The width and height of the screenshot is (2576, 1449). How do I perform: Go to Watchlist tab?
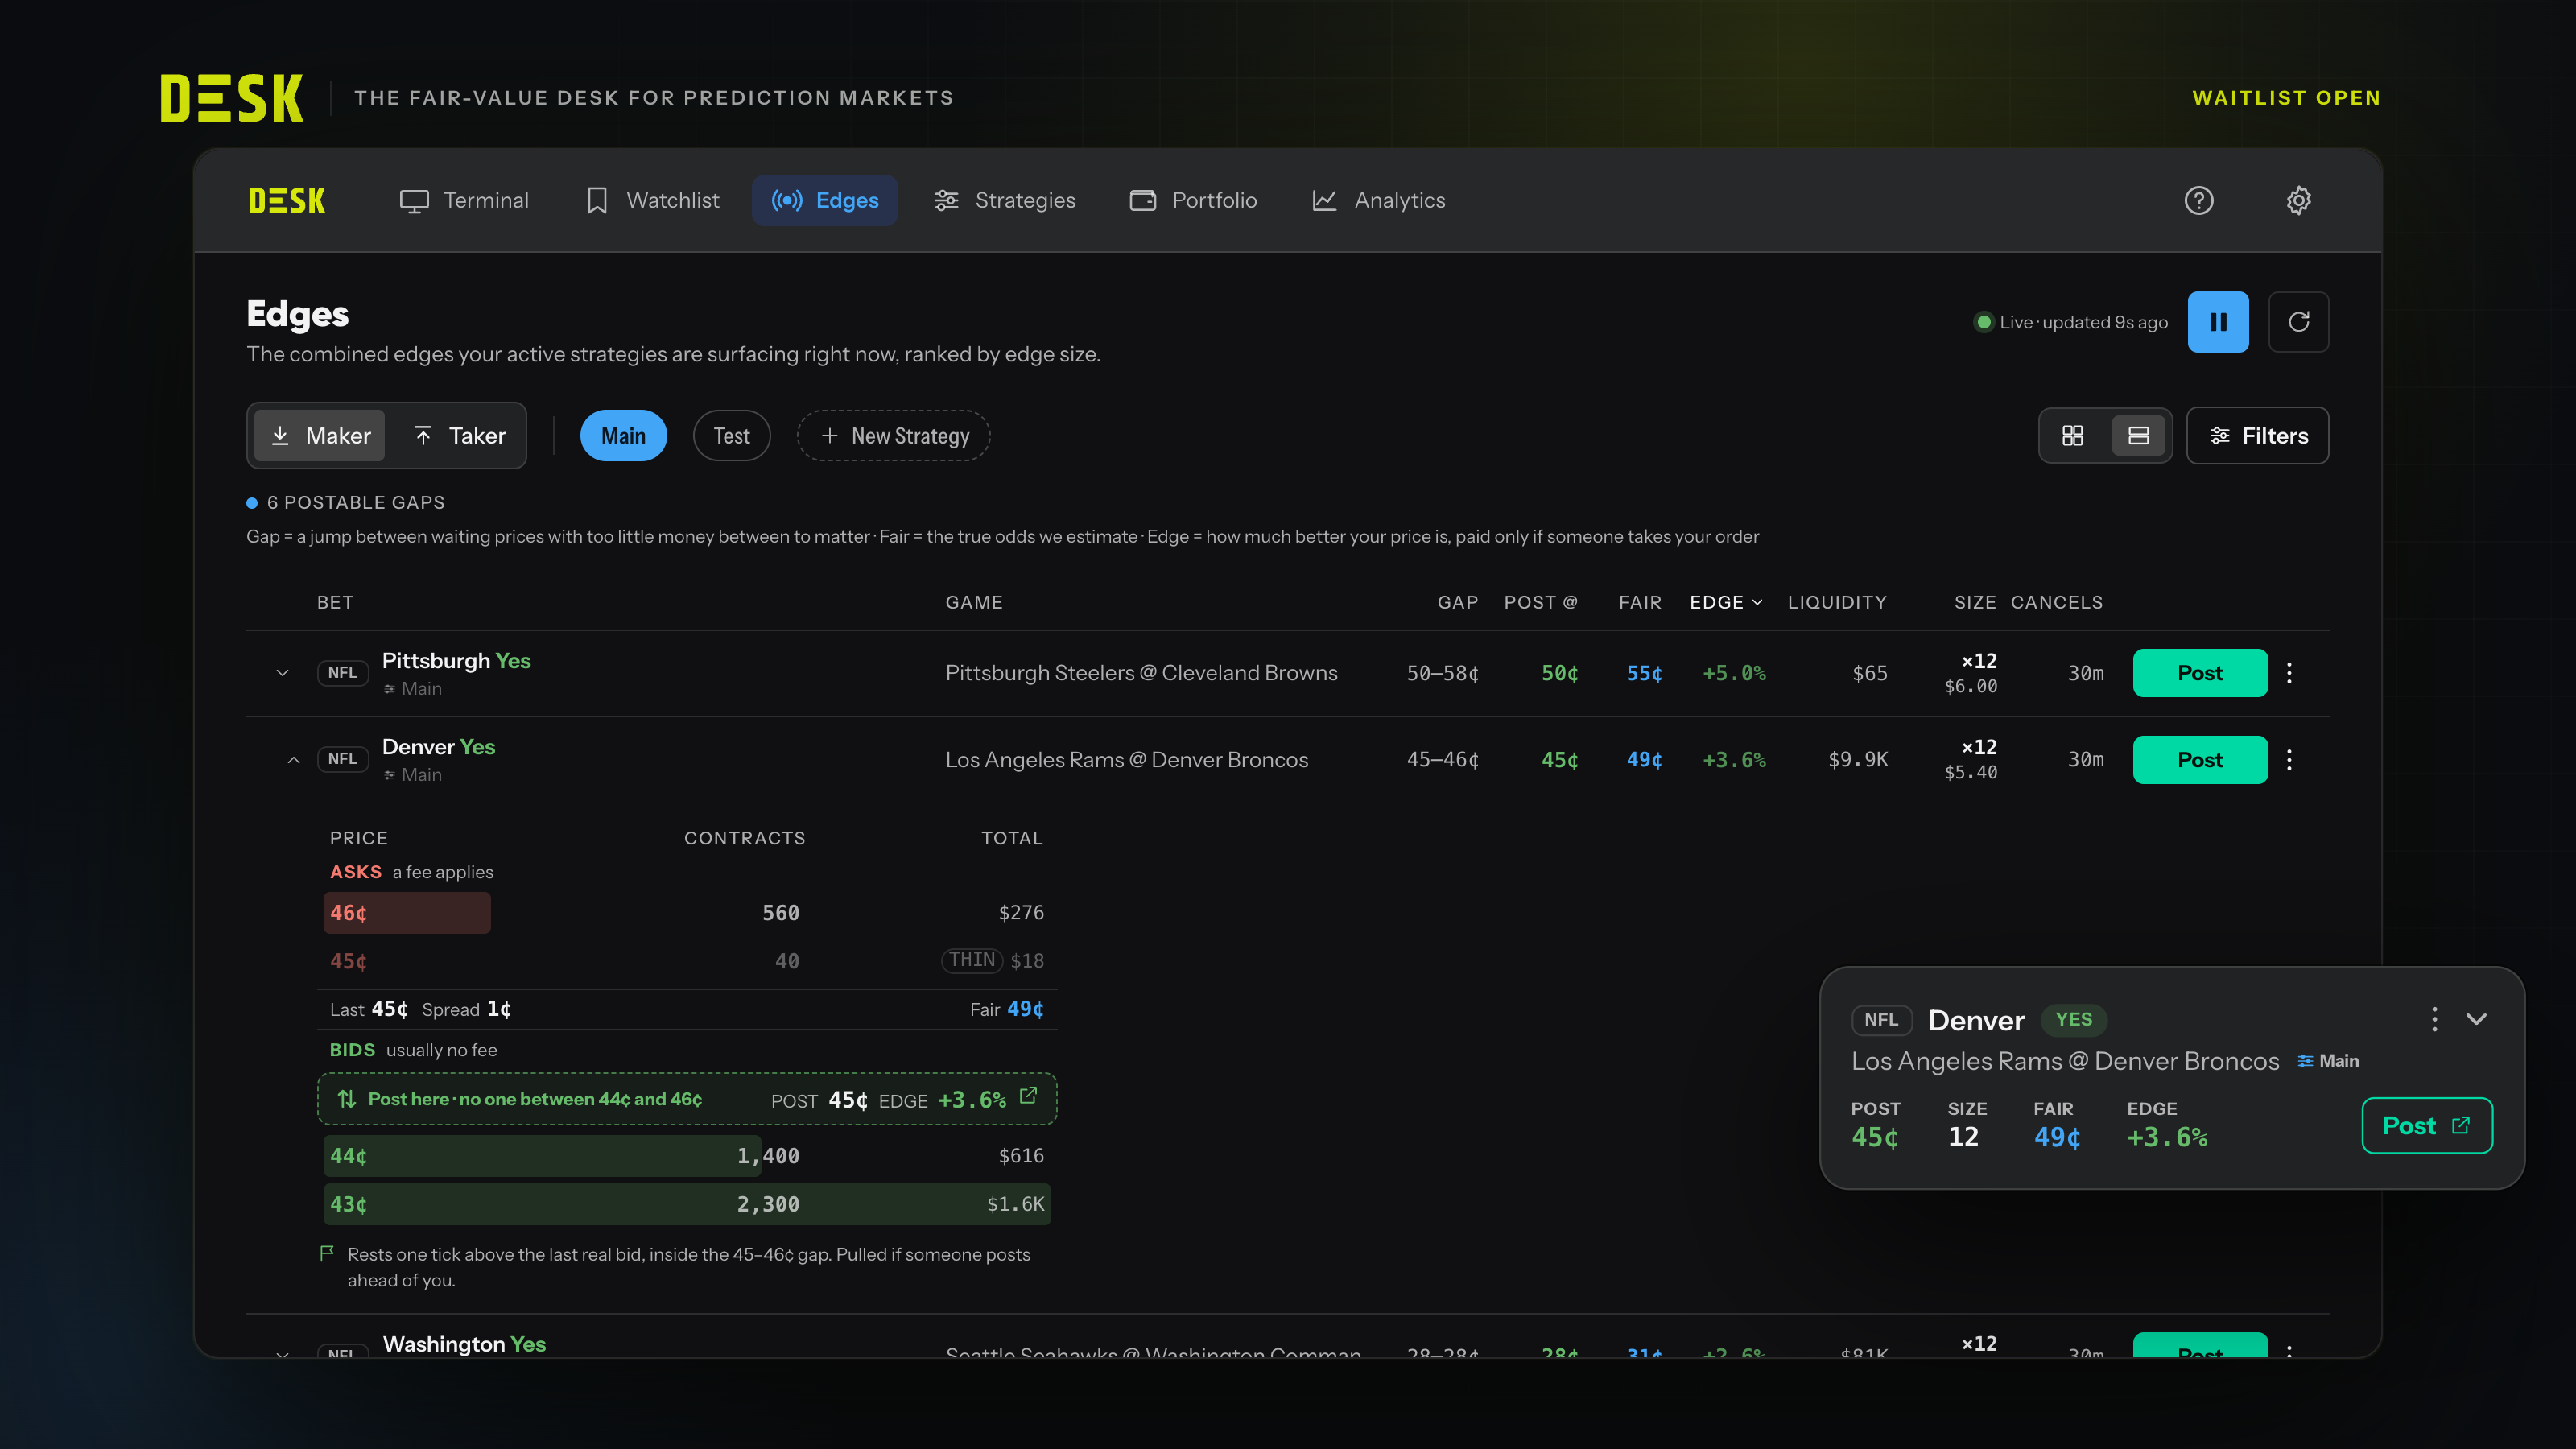pyautogui.click(x=652, y=201)
